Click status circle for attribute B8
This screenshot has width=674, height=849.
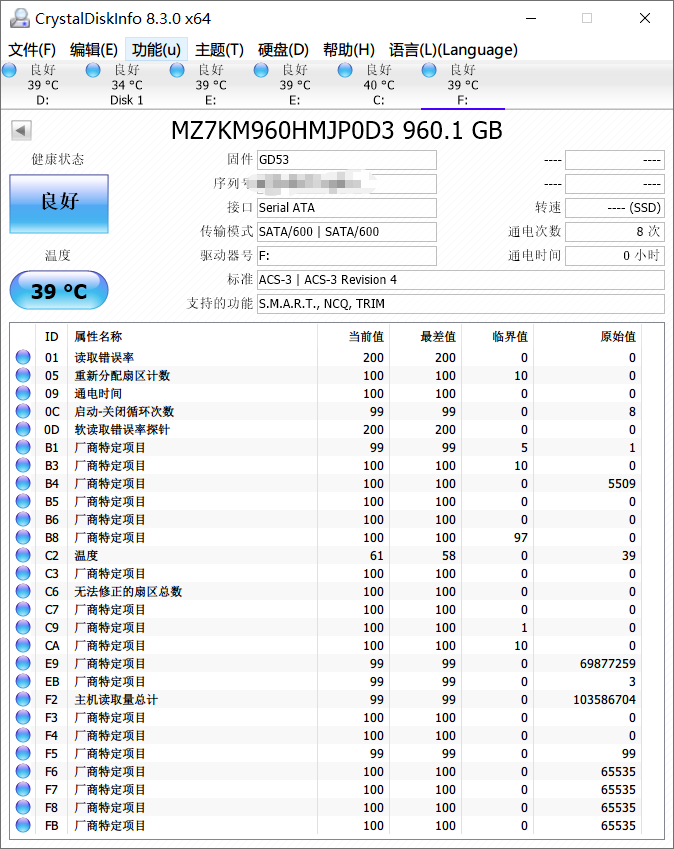(x=23, y=537)
